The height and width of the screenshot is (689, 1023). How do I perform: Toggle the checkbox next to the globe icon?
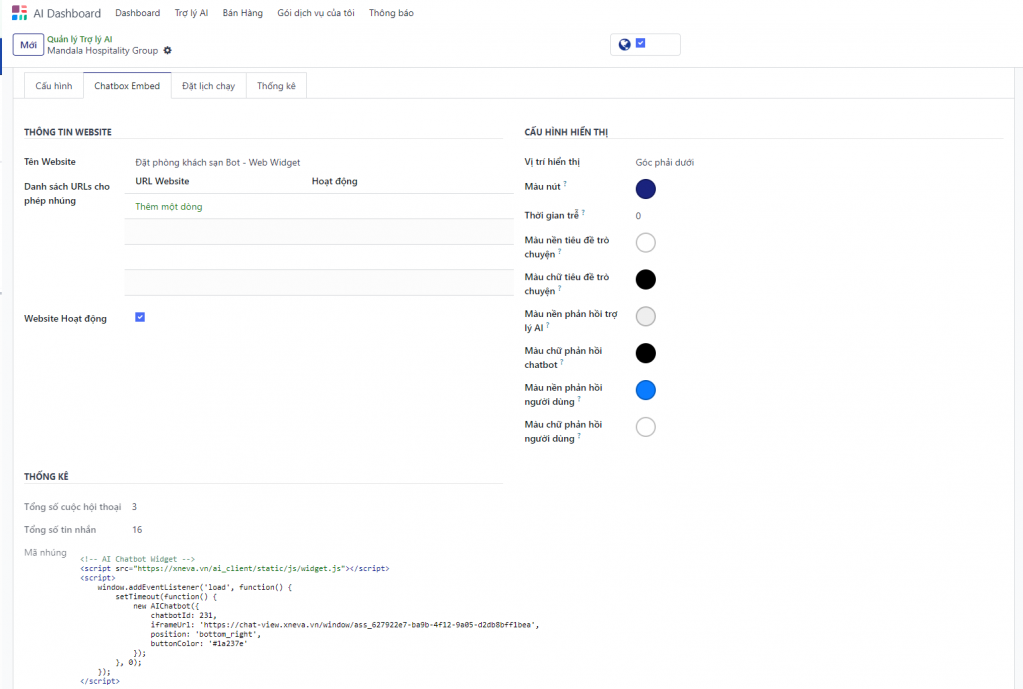point(641,43)
